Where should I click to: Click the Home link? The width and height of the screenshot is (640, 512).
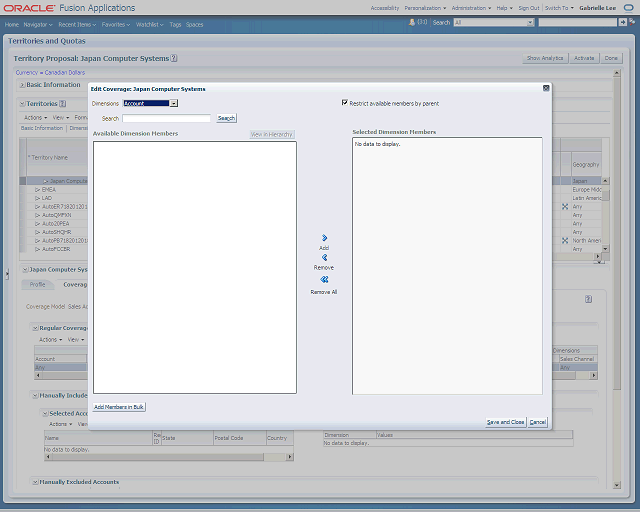click(12, 24)
